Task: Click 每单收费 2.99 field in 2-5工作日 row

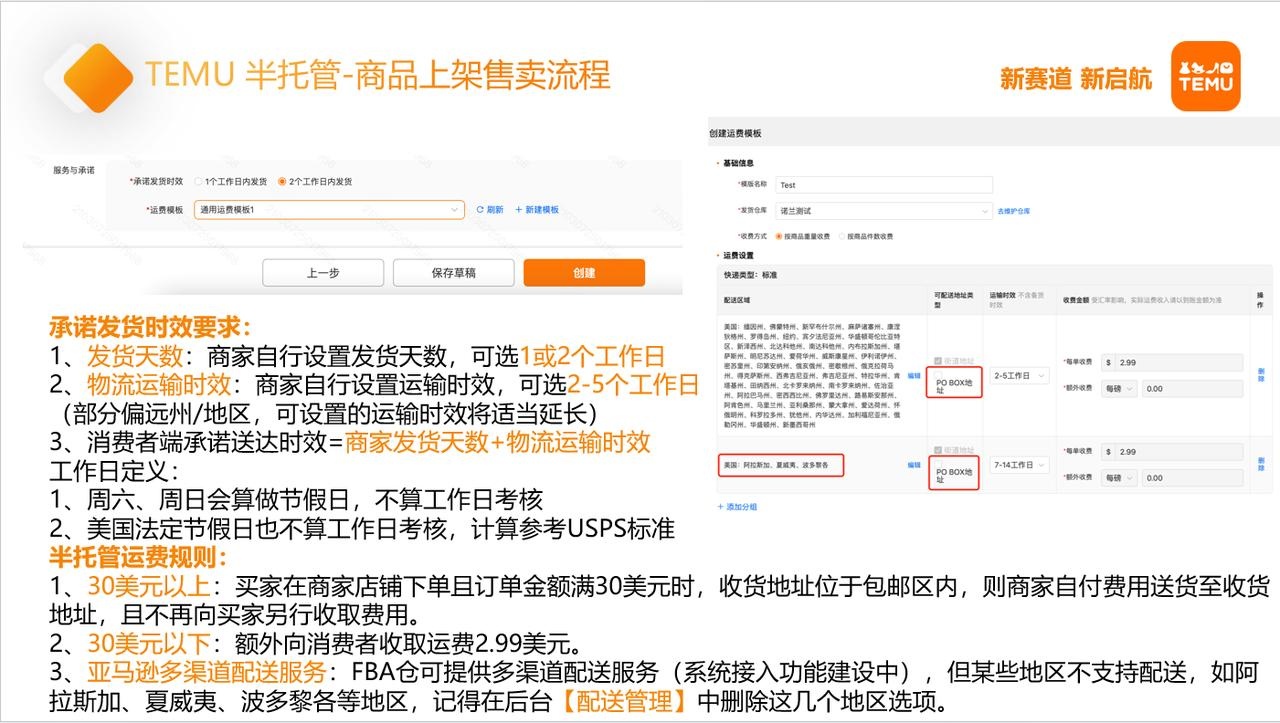Action: tap(1171, 363)
